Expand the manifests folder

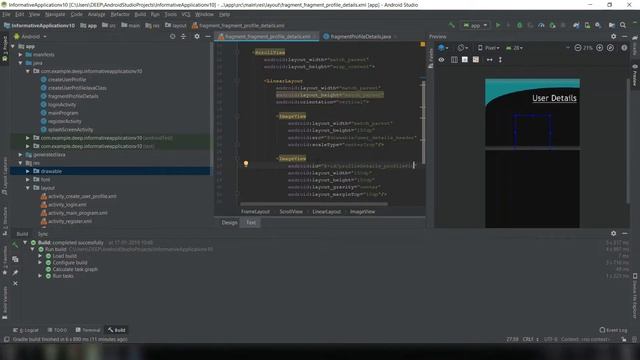[x=20, y=54]
